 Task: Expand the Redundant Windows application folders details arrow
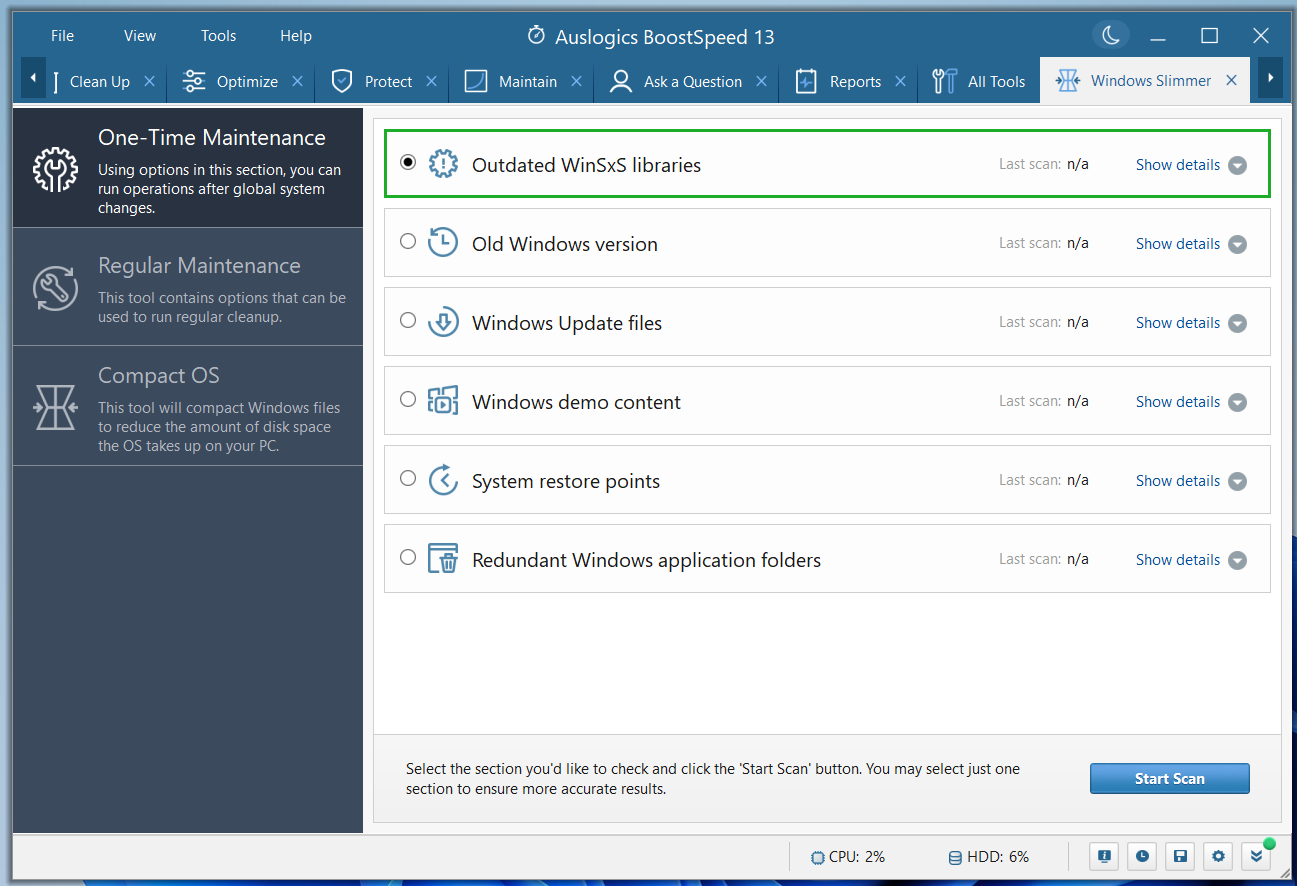(1237, 560)
